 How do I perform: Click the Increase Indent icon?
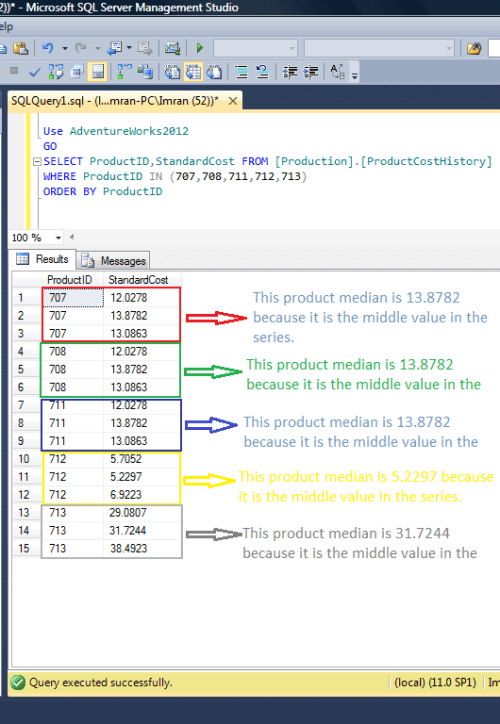point(311,72)
